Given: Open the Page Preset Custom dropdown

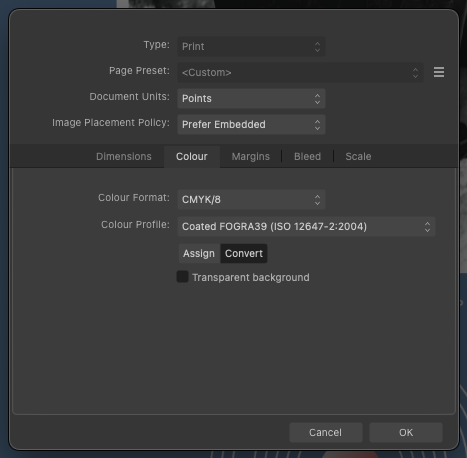Looking at the screenshot, I should click(300, 72).
